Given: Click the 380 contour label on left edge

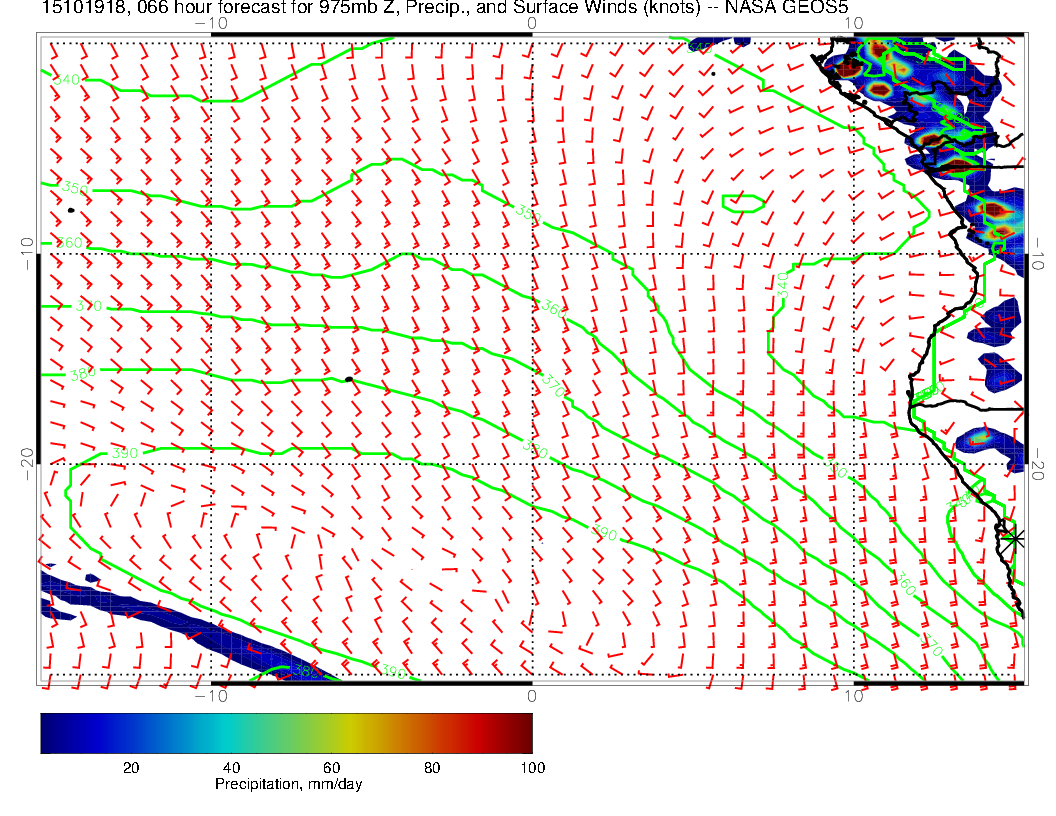Looking at the screenshot, I should [x=83, y=374].
